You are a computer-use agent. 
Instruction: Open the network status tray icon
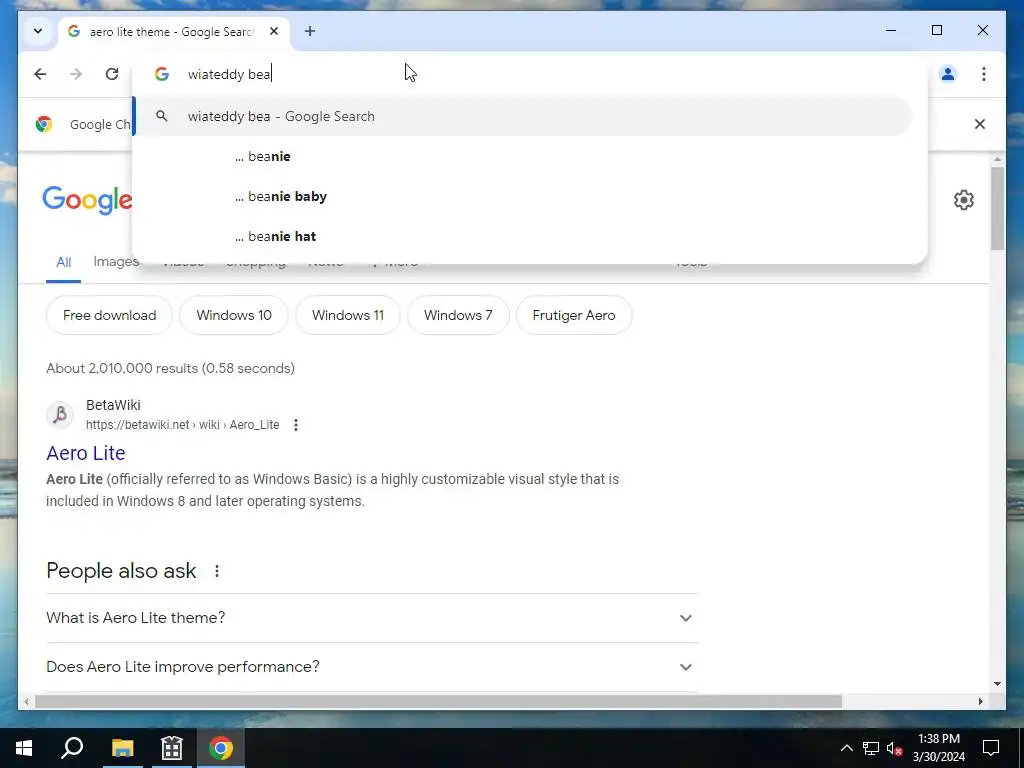click(871, 748)
